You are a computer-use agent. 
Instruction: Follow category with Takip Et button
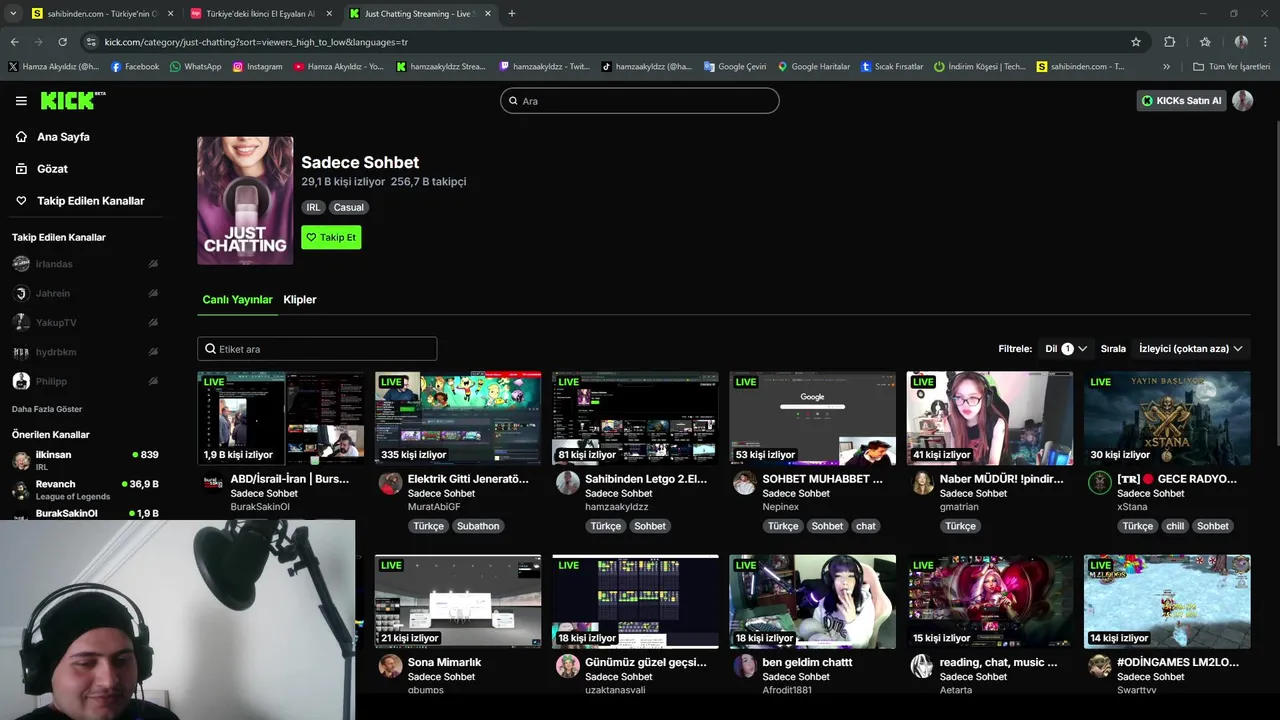pyautogui.click(x=331, y=237)
